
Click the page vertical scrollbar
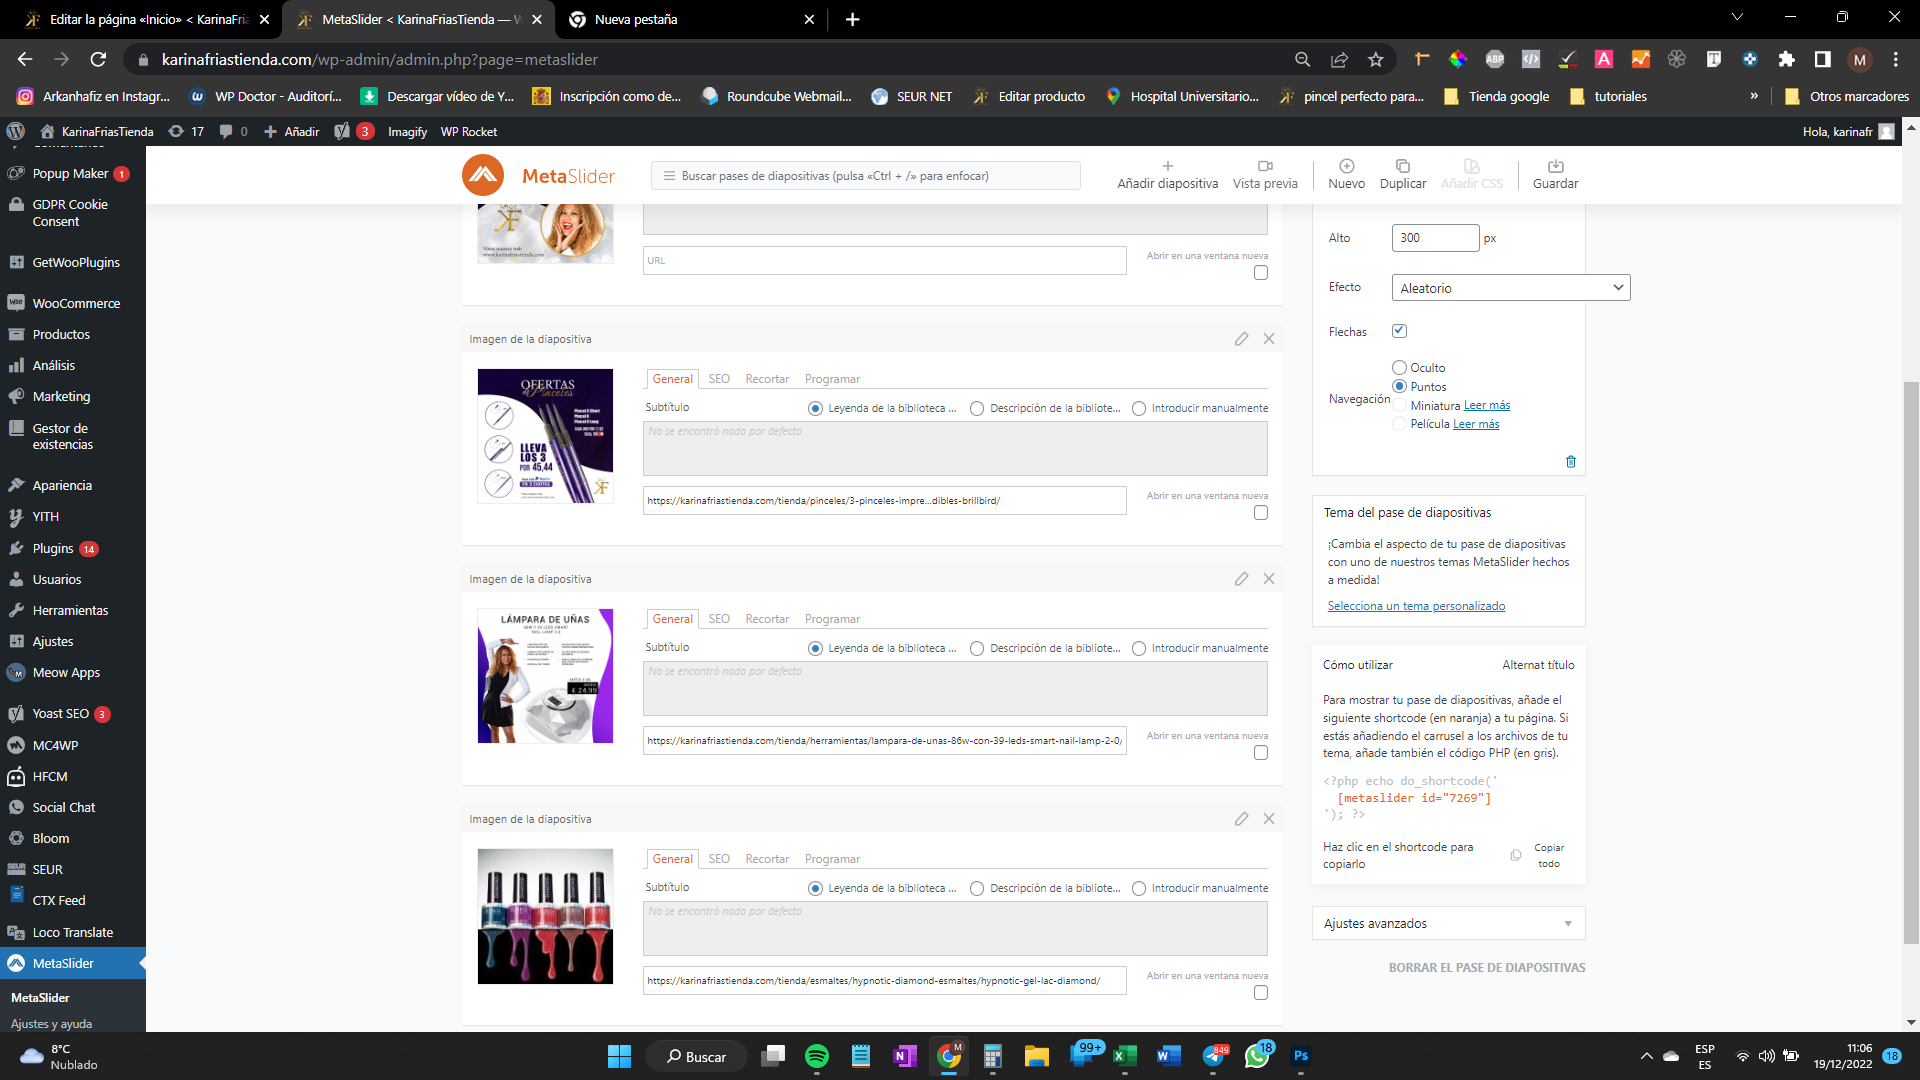(x=1911, y=662)
